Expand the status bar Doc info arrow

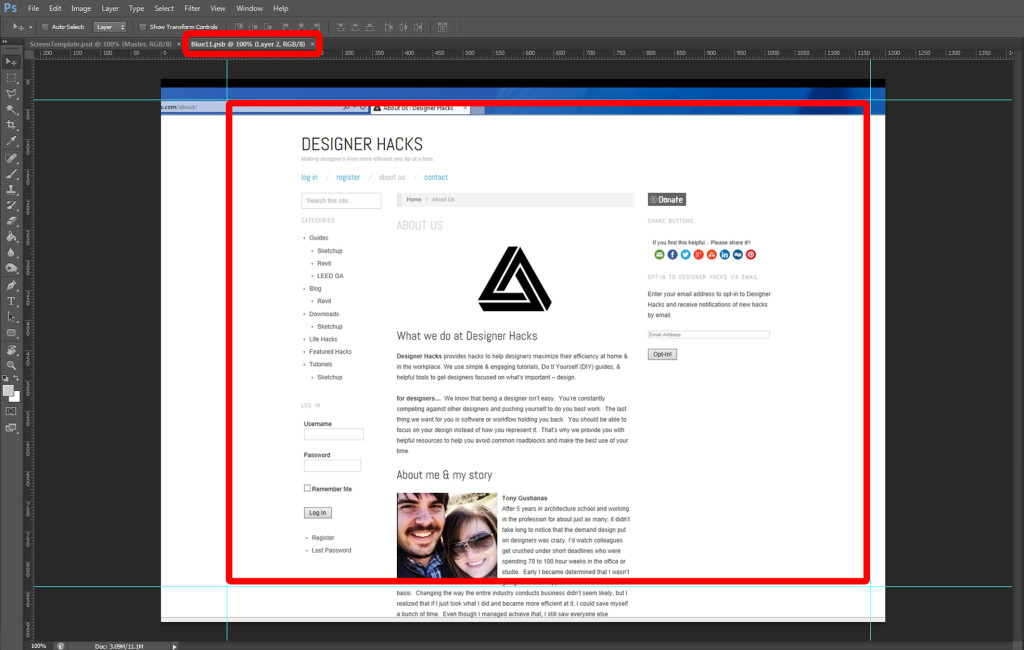[x=174, y=646]
